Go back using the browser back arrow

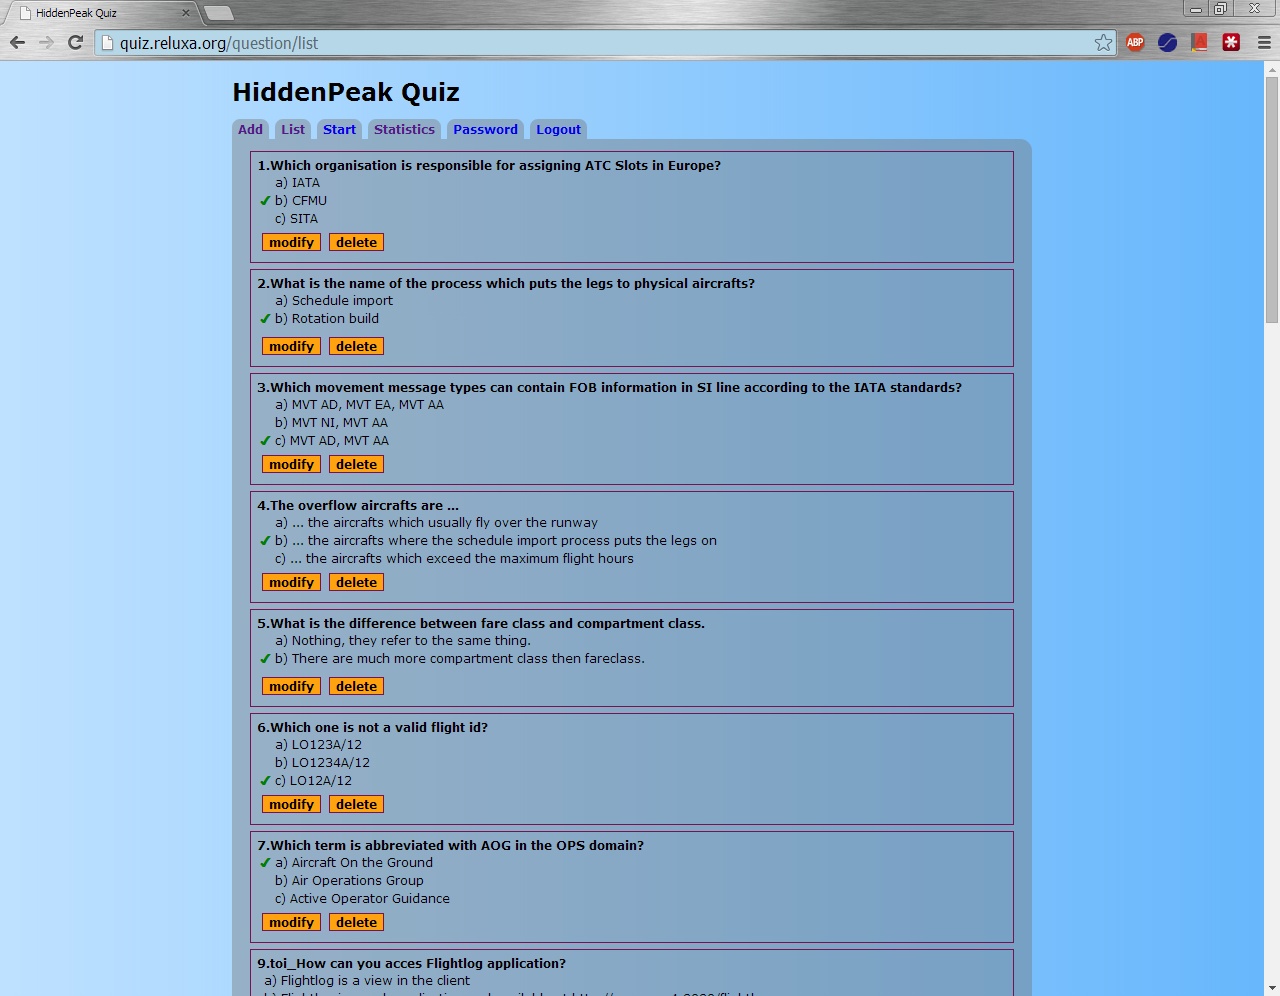(17, 42)
